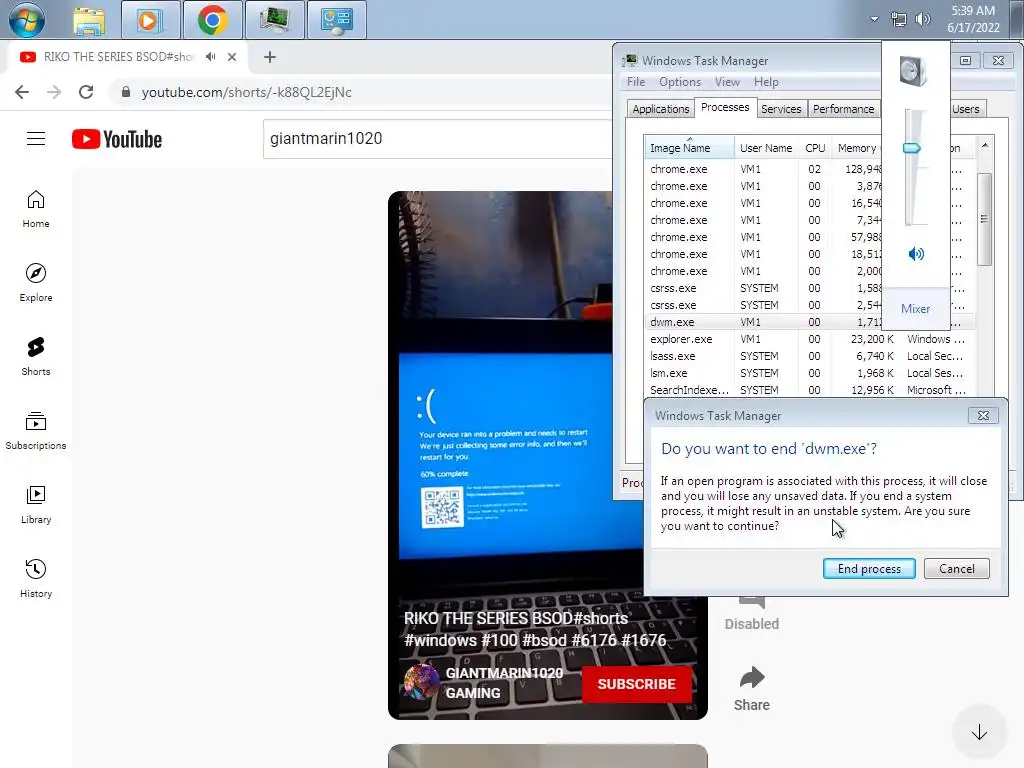Switch to the Processes tab
This screenshot has width=1024, height=768.
tap(725, 108)
